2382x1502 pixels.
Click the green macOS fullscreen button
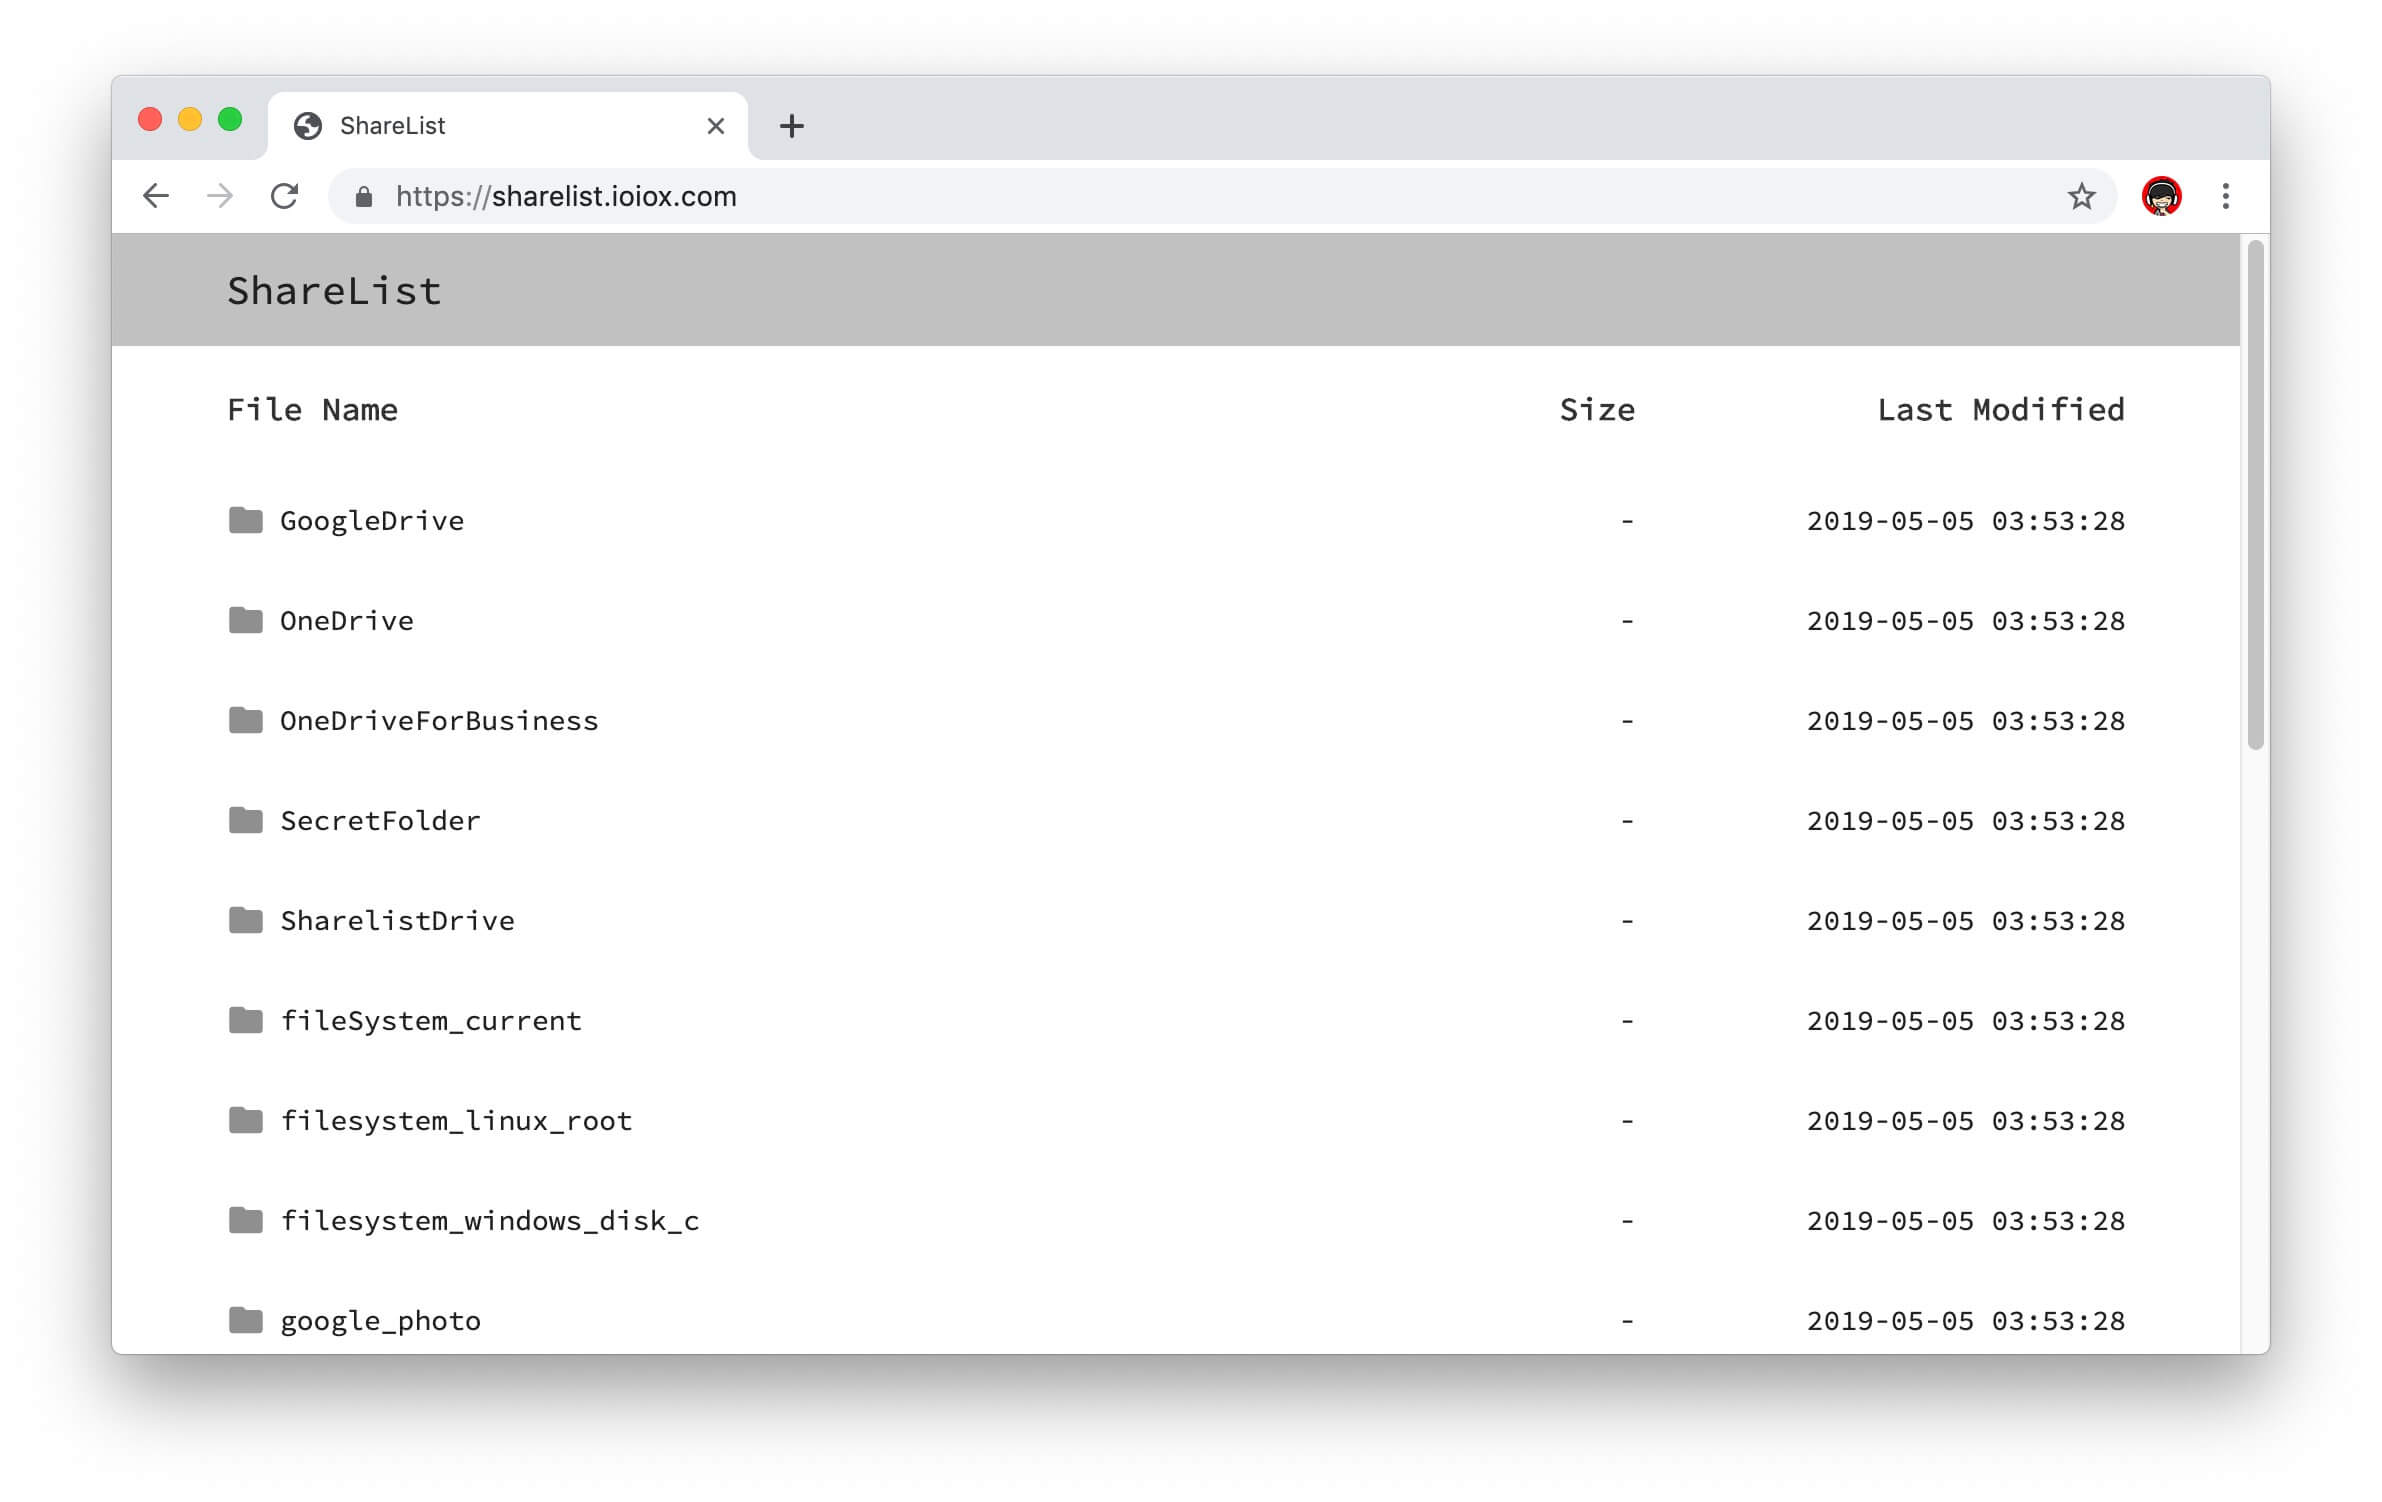230,120
